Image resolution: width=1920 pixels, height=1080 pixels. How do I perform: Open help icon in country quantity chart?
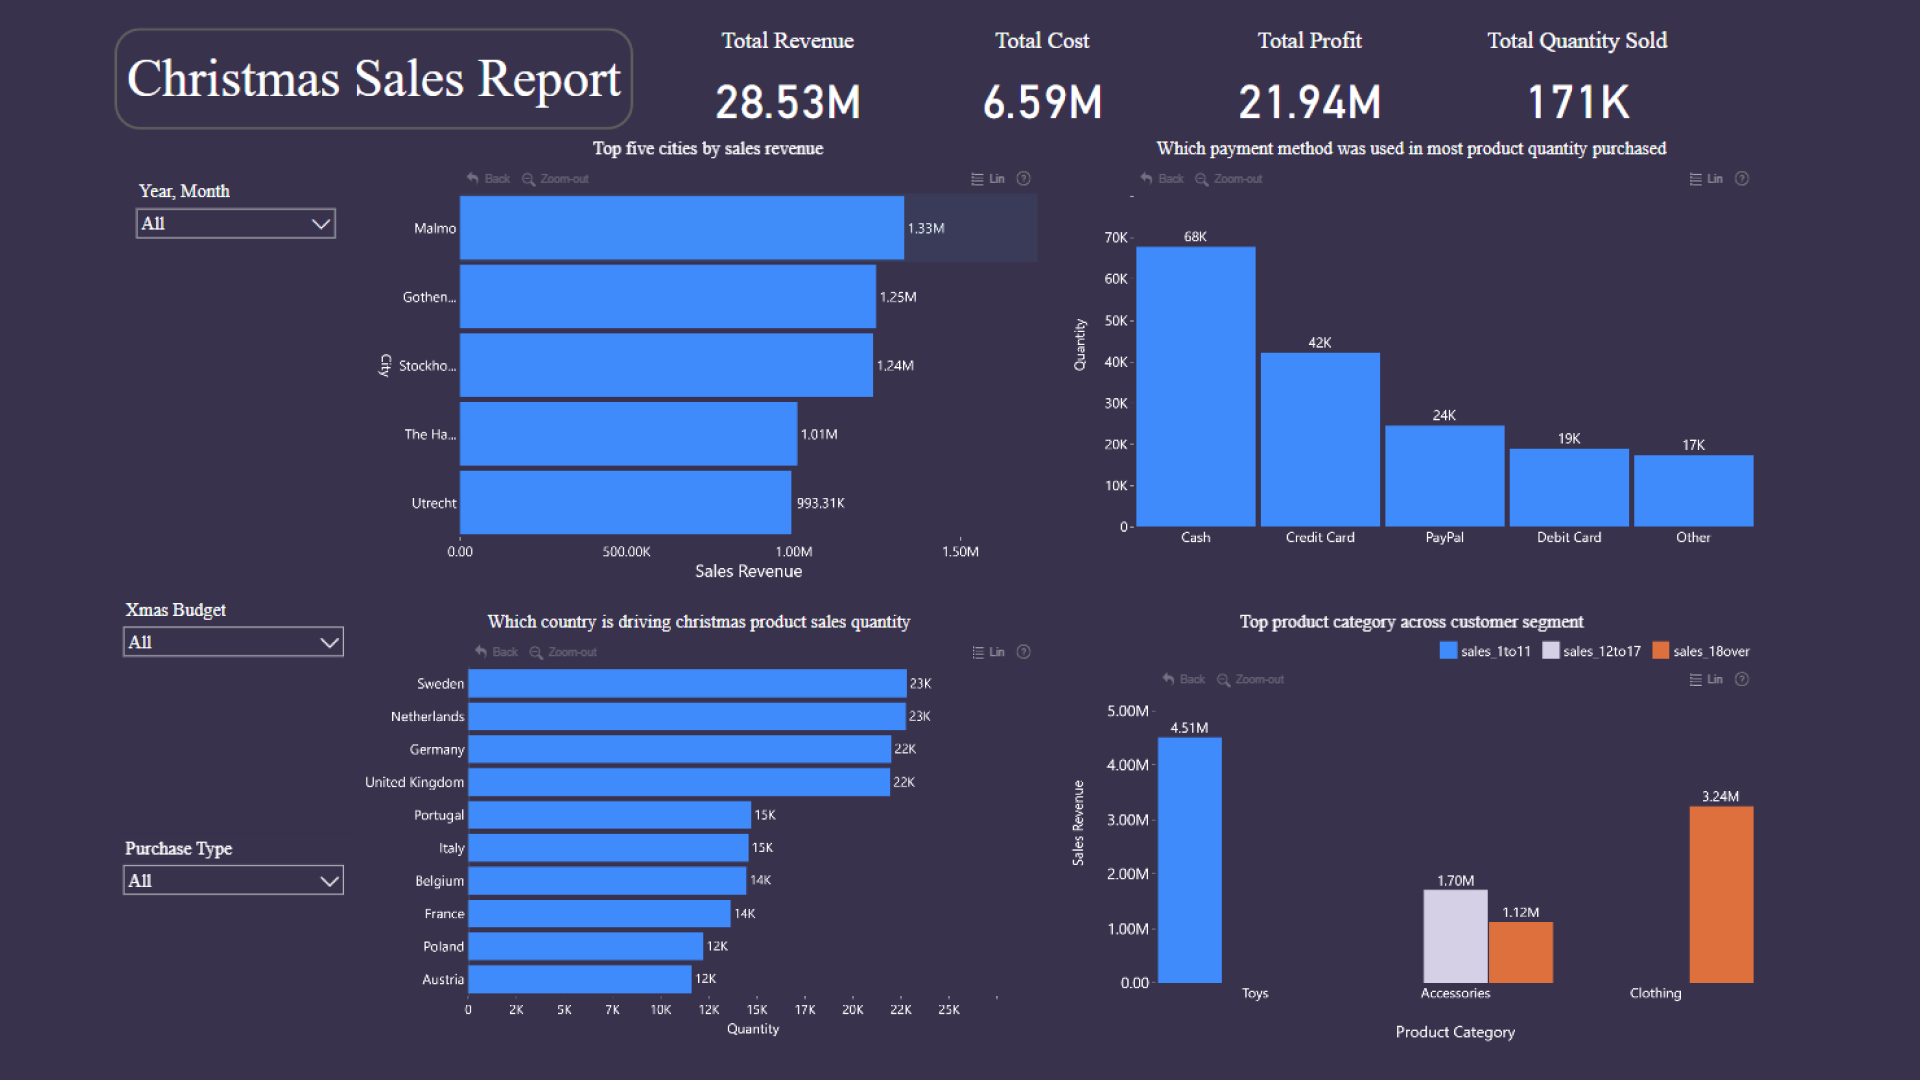click(x=1023, y=652)
